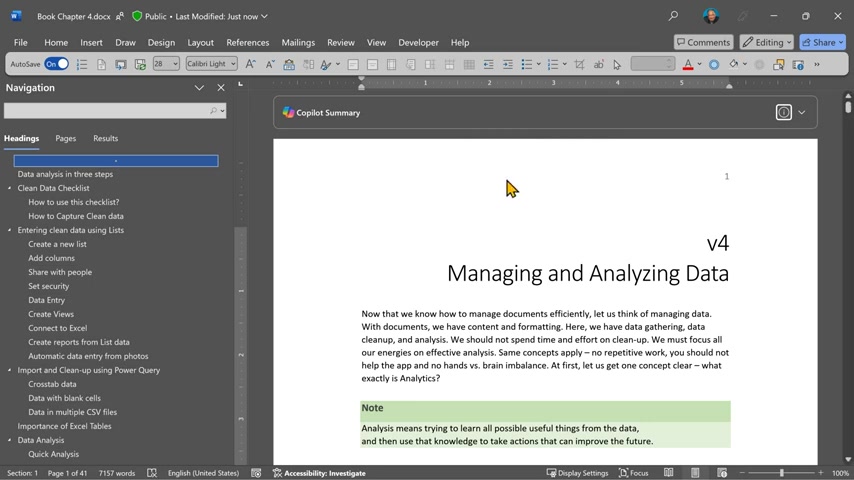Click the document info icon in toolbar

pyautogui.click(x=798, y=65)
